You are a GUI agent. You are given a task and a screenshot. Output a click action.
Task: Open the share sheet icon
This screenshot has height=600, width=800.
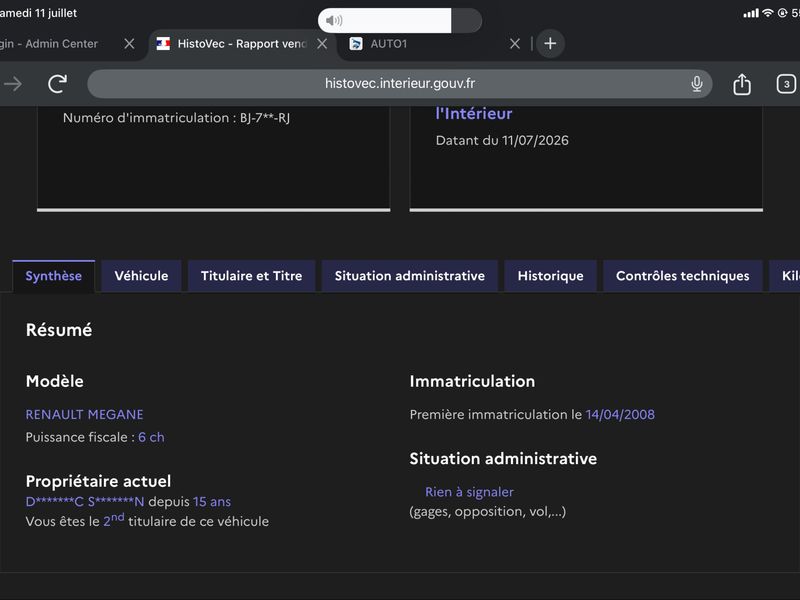741,84
